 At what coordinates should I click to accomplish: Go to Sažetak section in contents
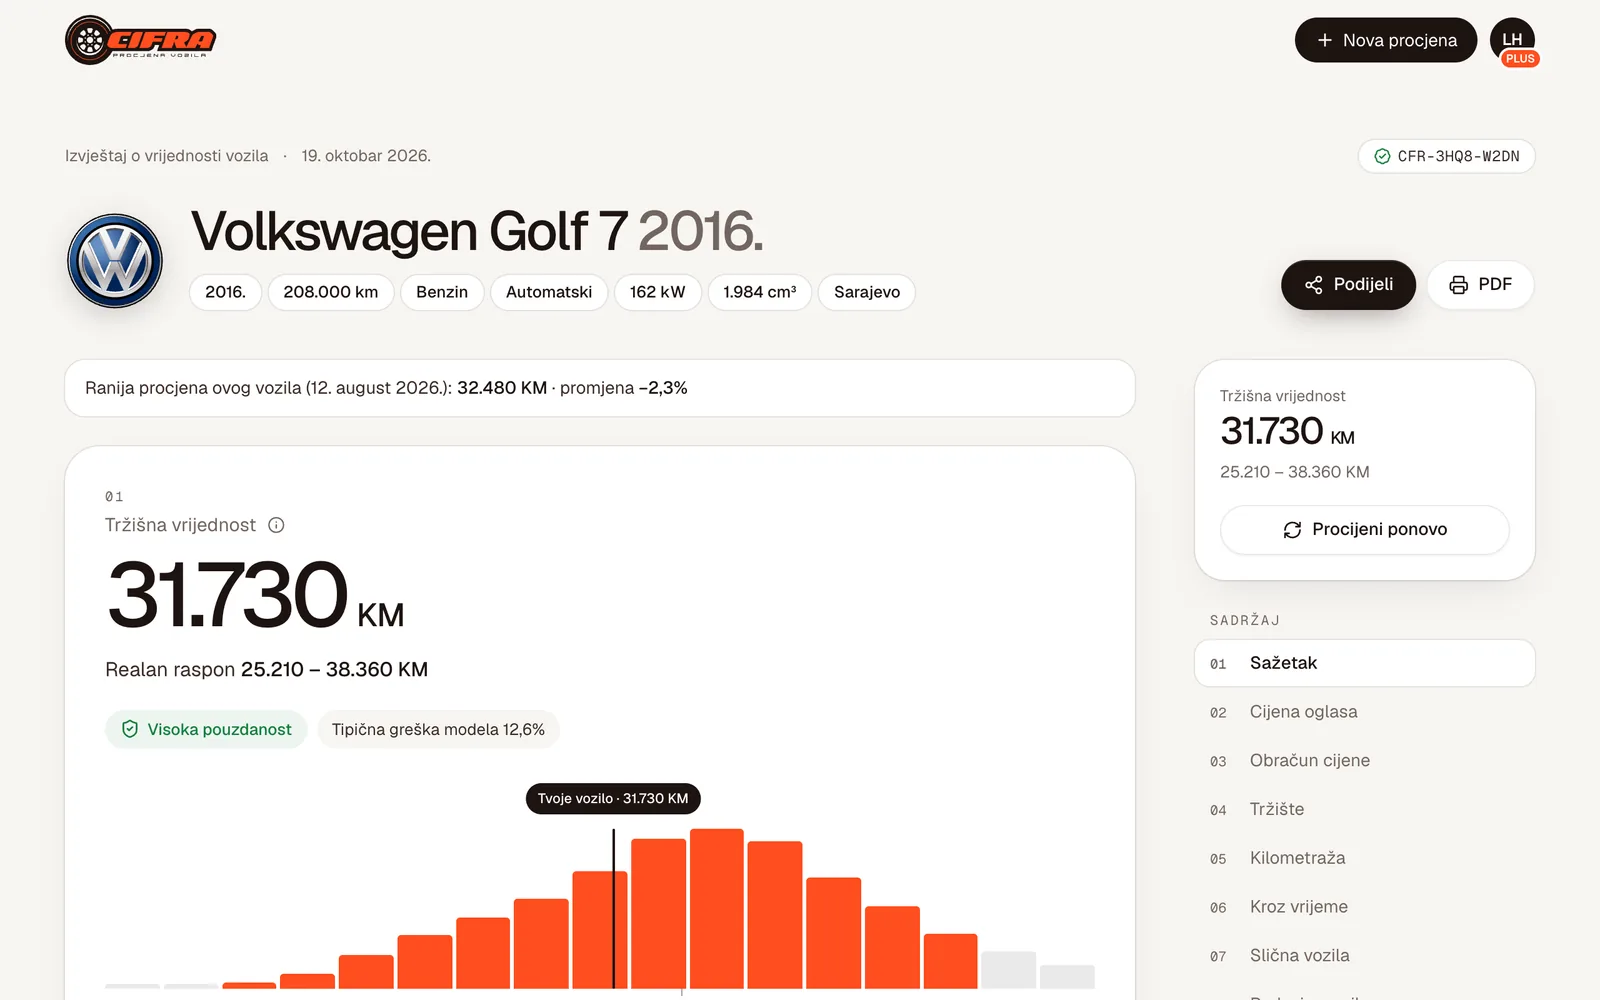(1364, 663)
